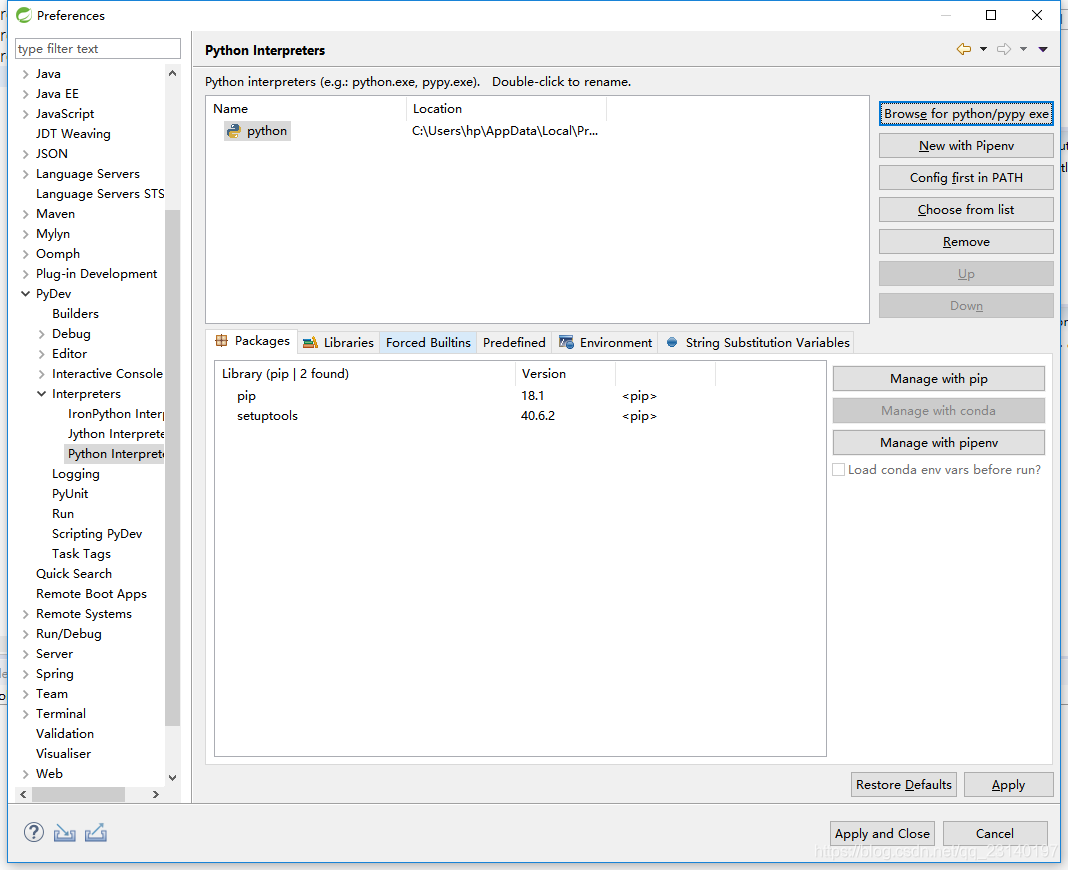1068x870 pixels.
Task: Toggle Load conda env vars checkbox
Action: tap(838, 469)
